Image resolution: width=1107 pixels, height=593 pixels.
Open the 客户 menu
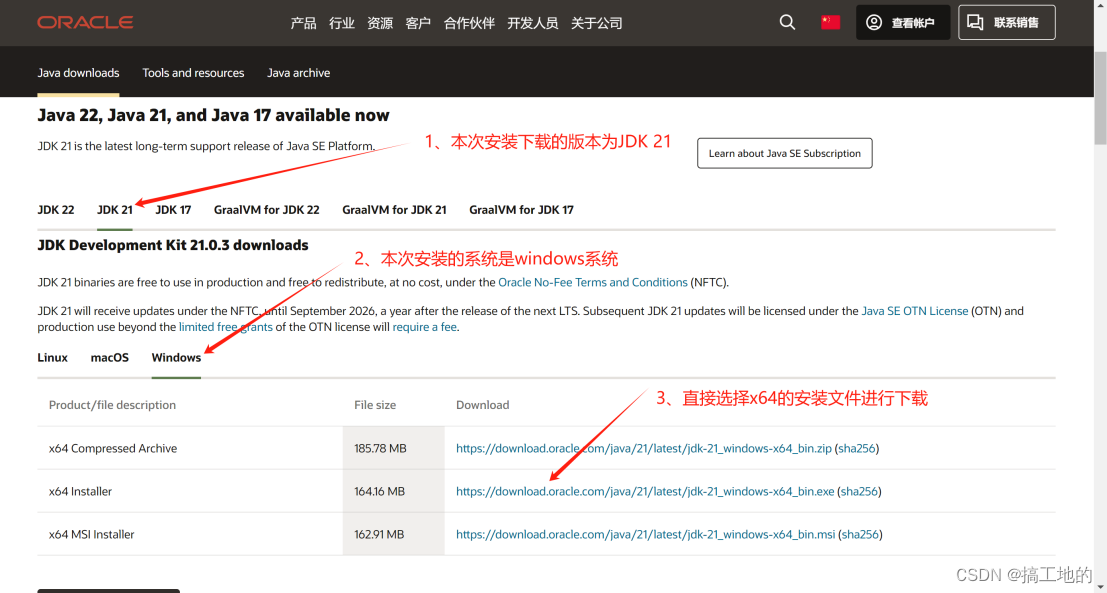[x=418, y=23]
